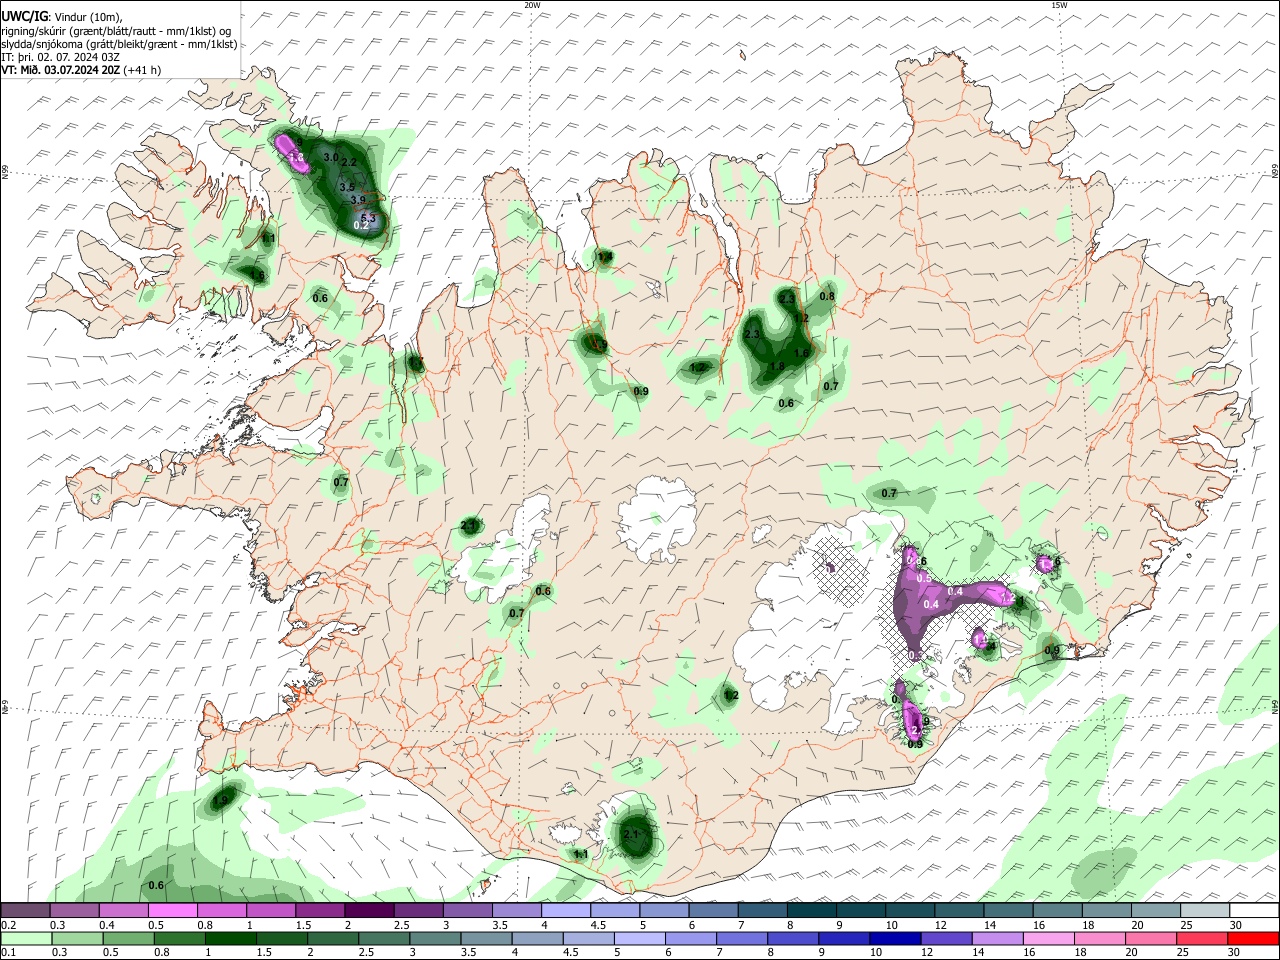Click the white 30 swatch ending the upper legend row
Viewport: 1280px width, 960px height.
coord(1254,911)
